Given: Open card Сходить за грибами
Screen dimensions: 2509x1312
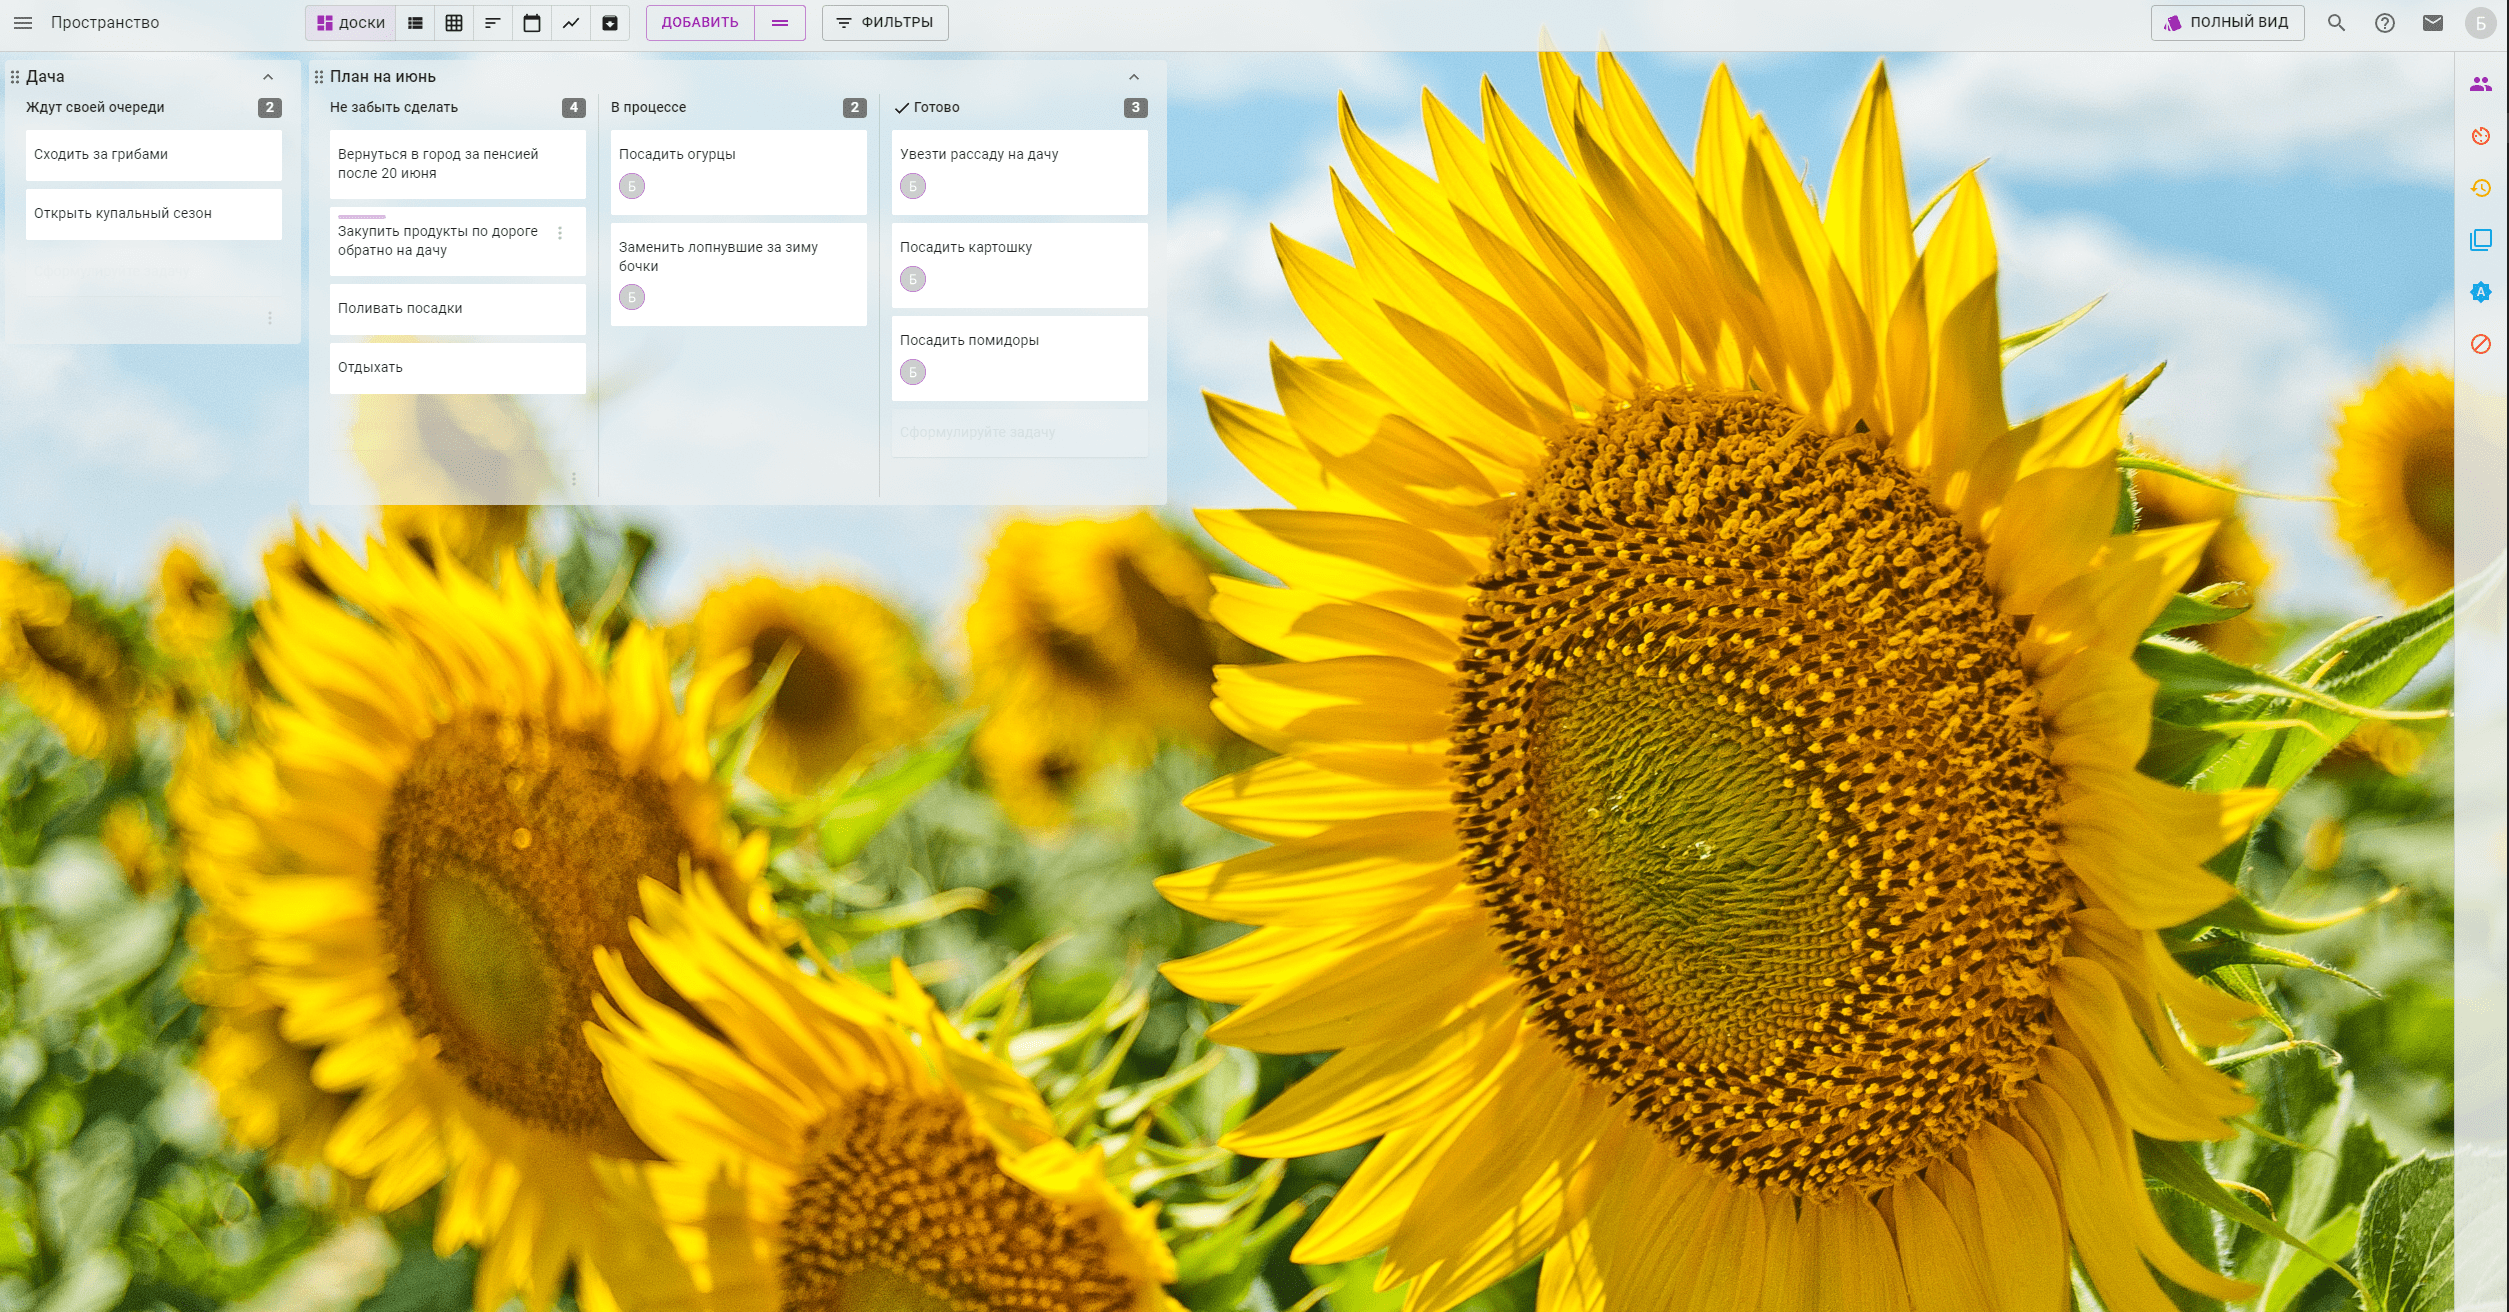Looking at the screenshot, I should point(154,155).
